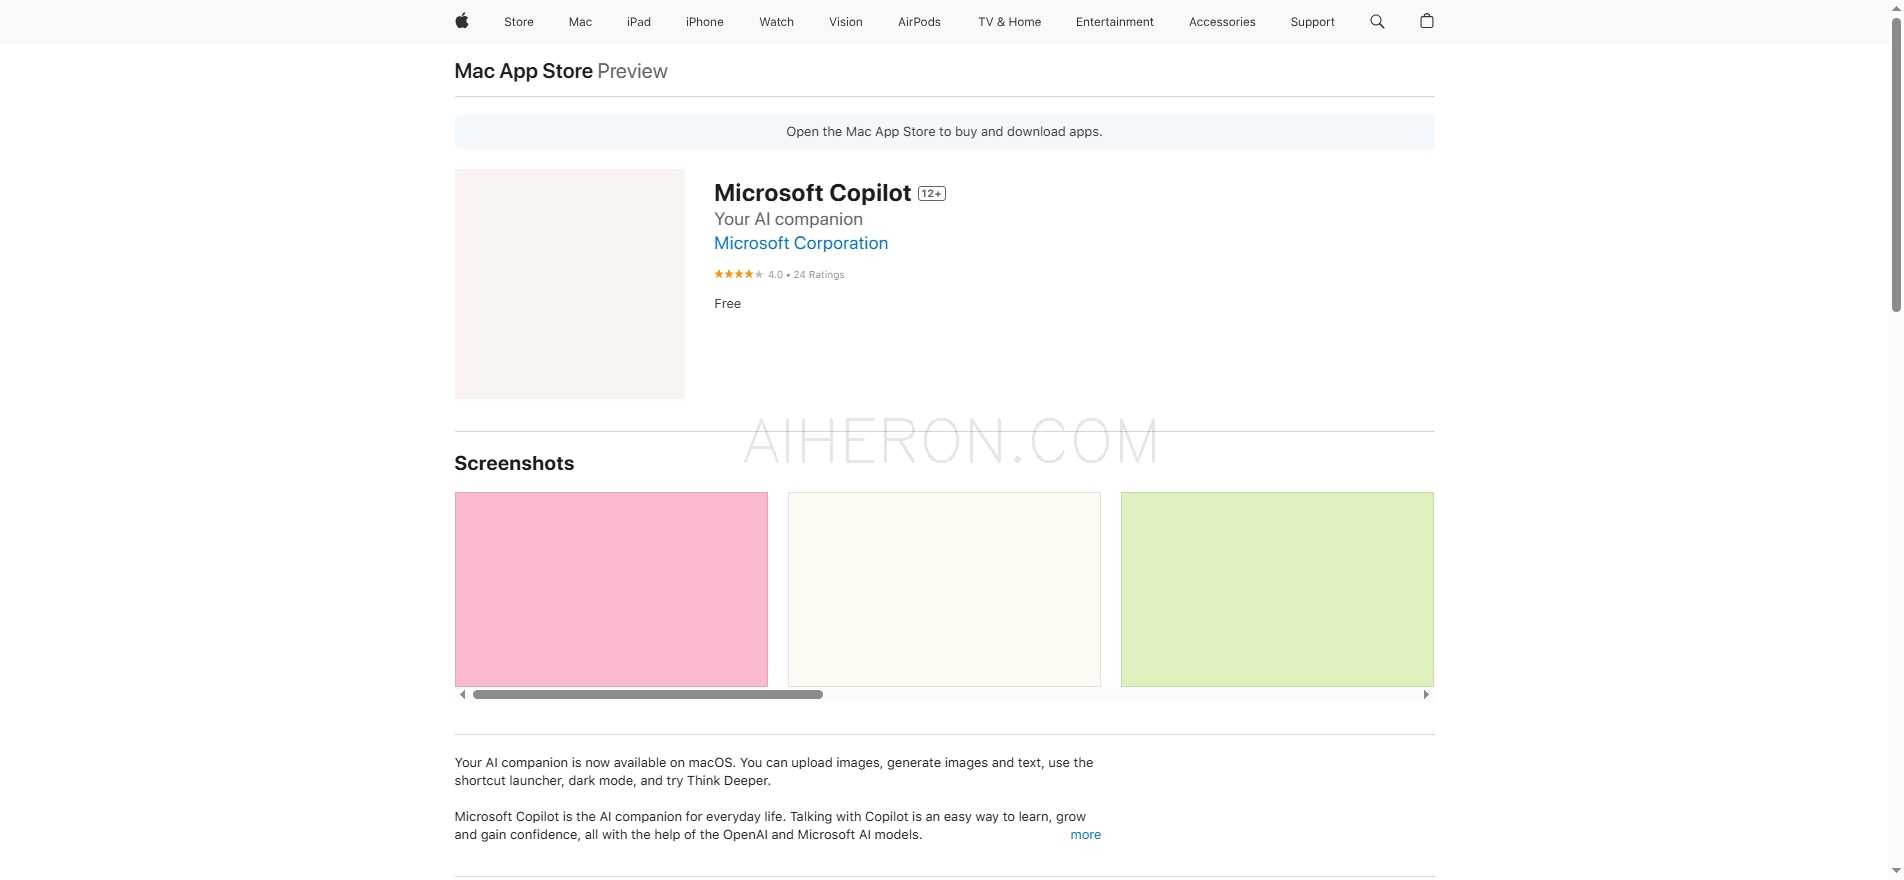Click the page vertical scrollbar thumb

tap(1896, 165)
